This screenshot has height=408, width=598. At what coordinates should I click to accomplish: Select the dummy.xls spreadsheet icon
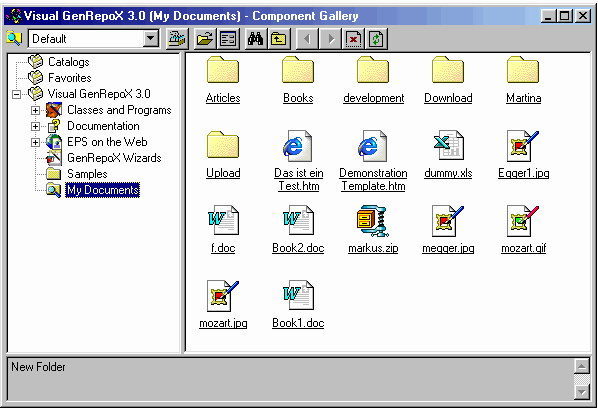coord(448,145)
